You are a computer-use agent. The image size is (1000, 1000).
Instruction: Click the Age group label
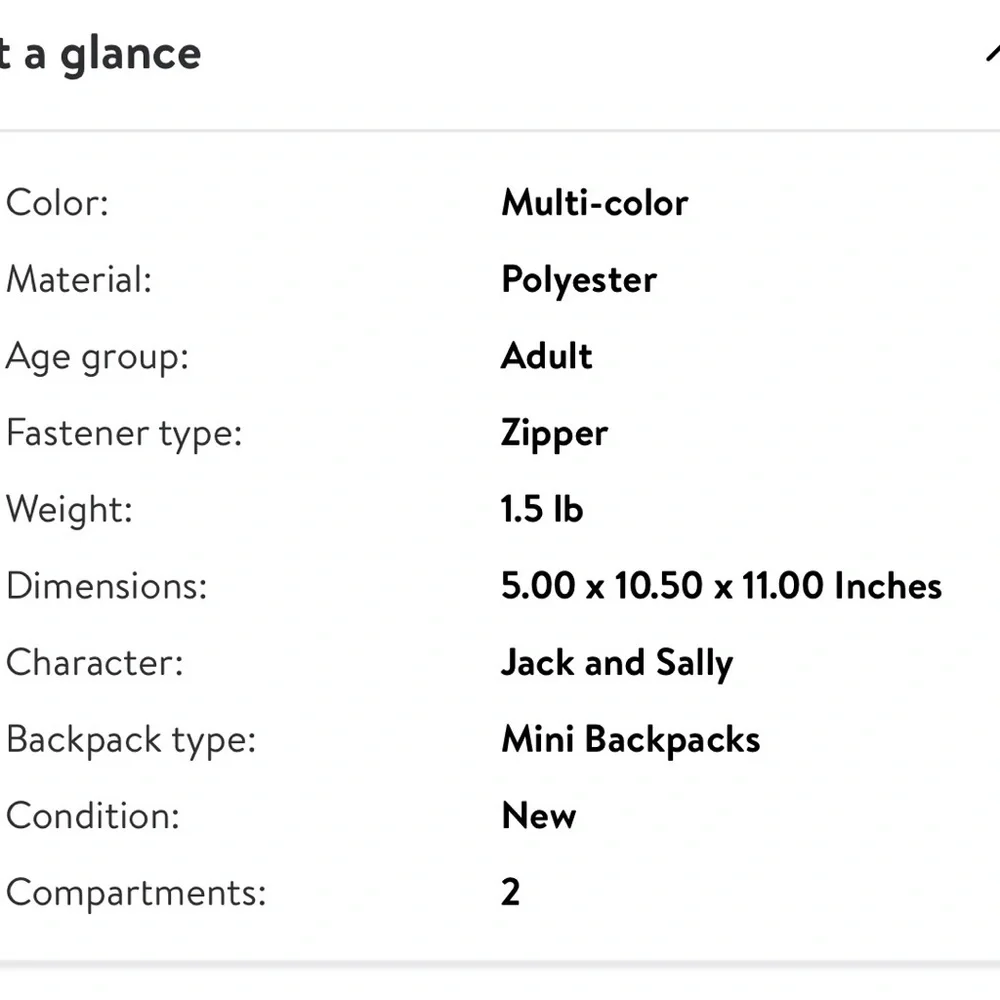(x=96, y=357)
